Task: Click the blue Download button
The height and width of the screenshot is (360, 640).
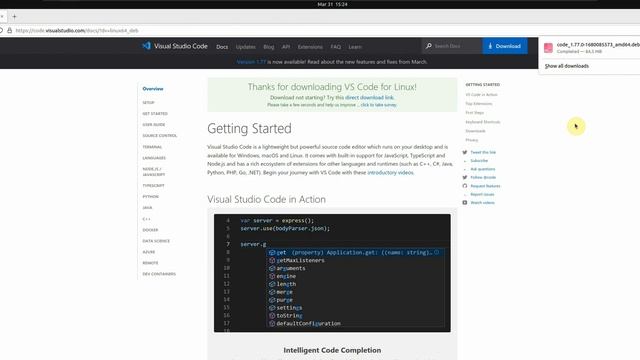Action: tap(505, 46)
